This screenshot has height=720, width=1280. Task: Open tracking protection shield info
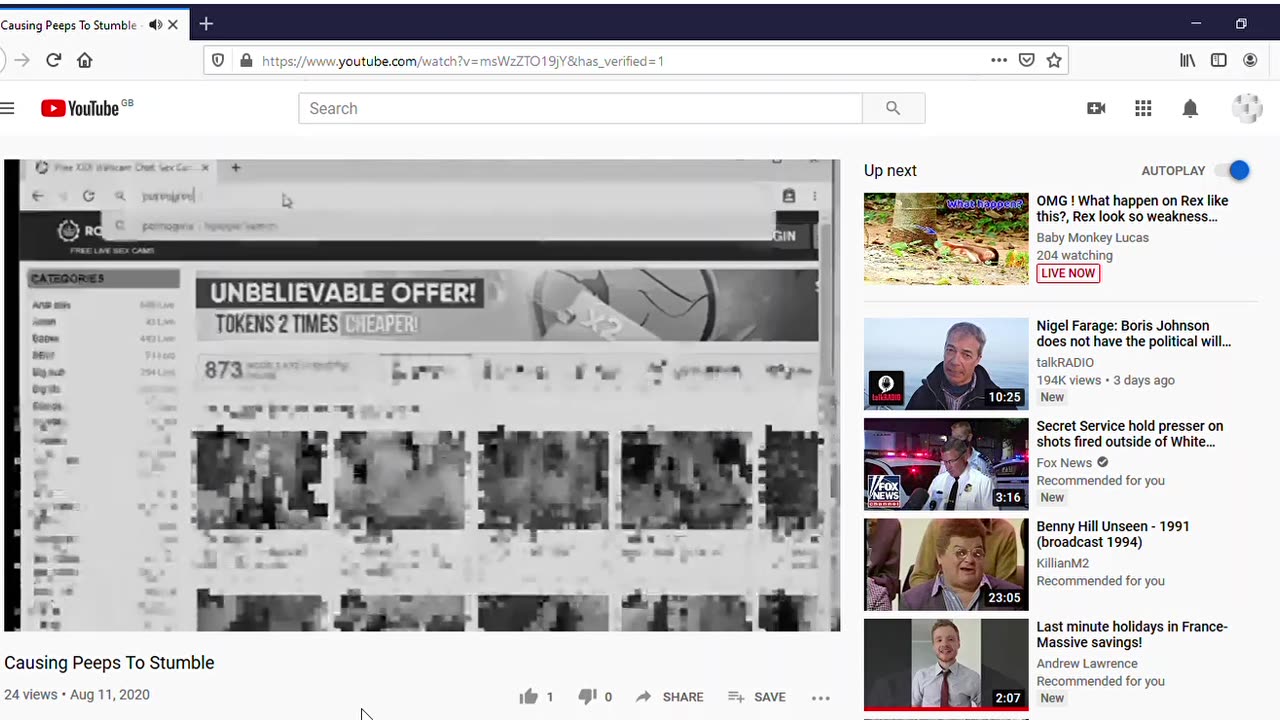(218, 61)
